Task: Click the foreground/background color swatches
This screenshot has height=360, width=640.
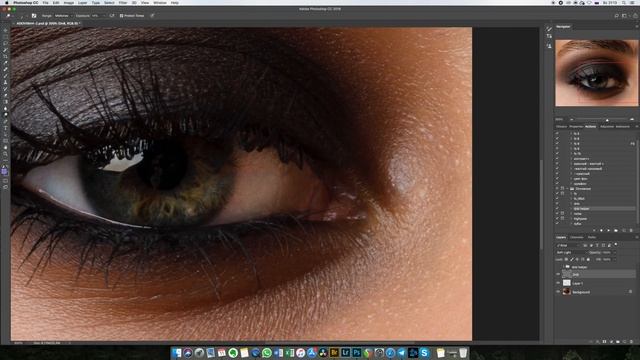Action: 5,171
